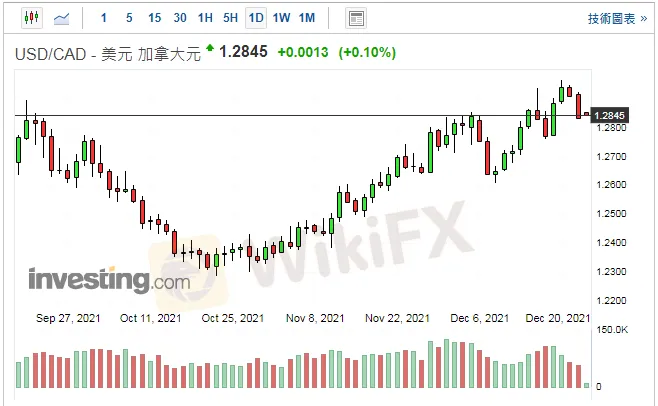The height and width of the screenshot is (406, 658).
Task: Click the investing.com logo on chart
Action: [110, 279]
